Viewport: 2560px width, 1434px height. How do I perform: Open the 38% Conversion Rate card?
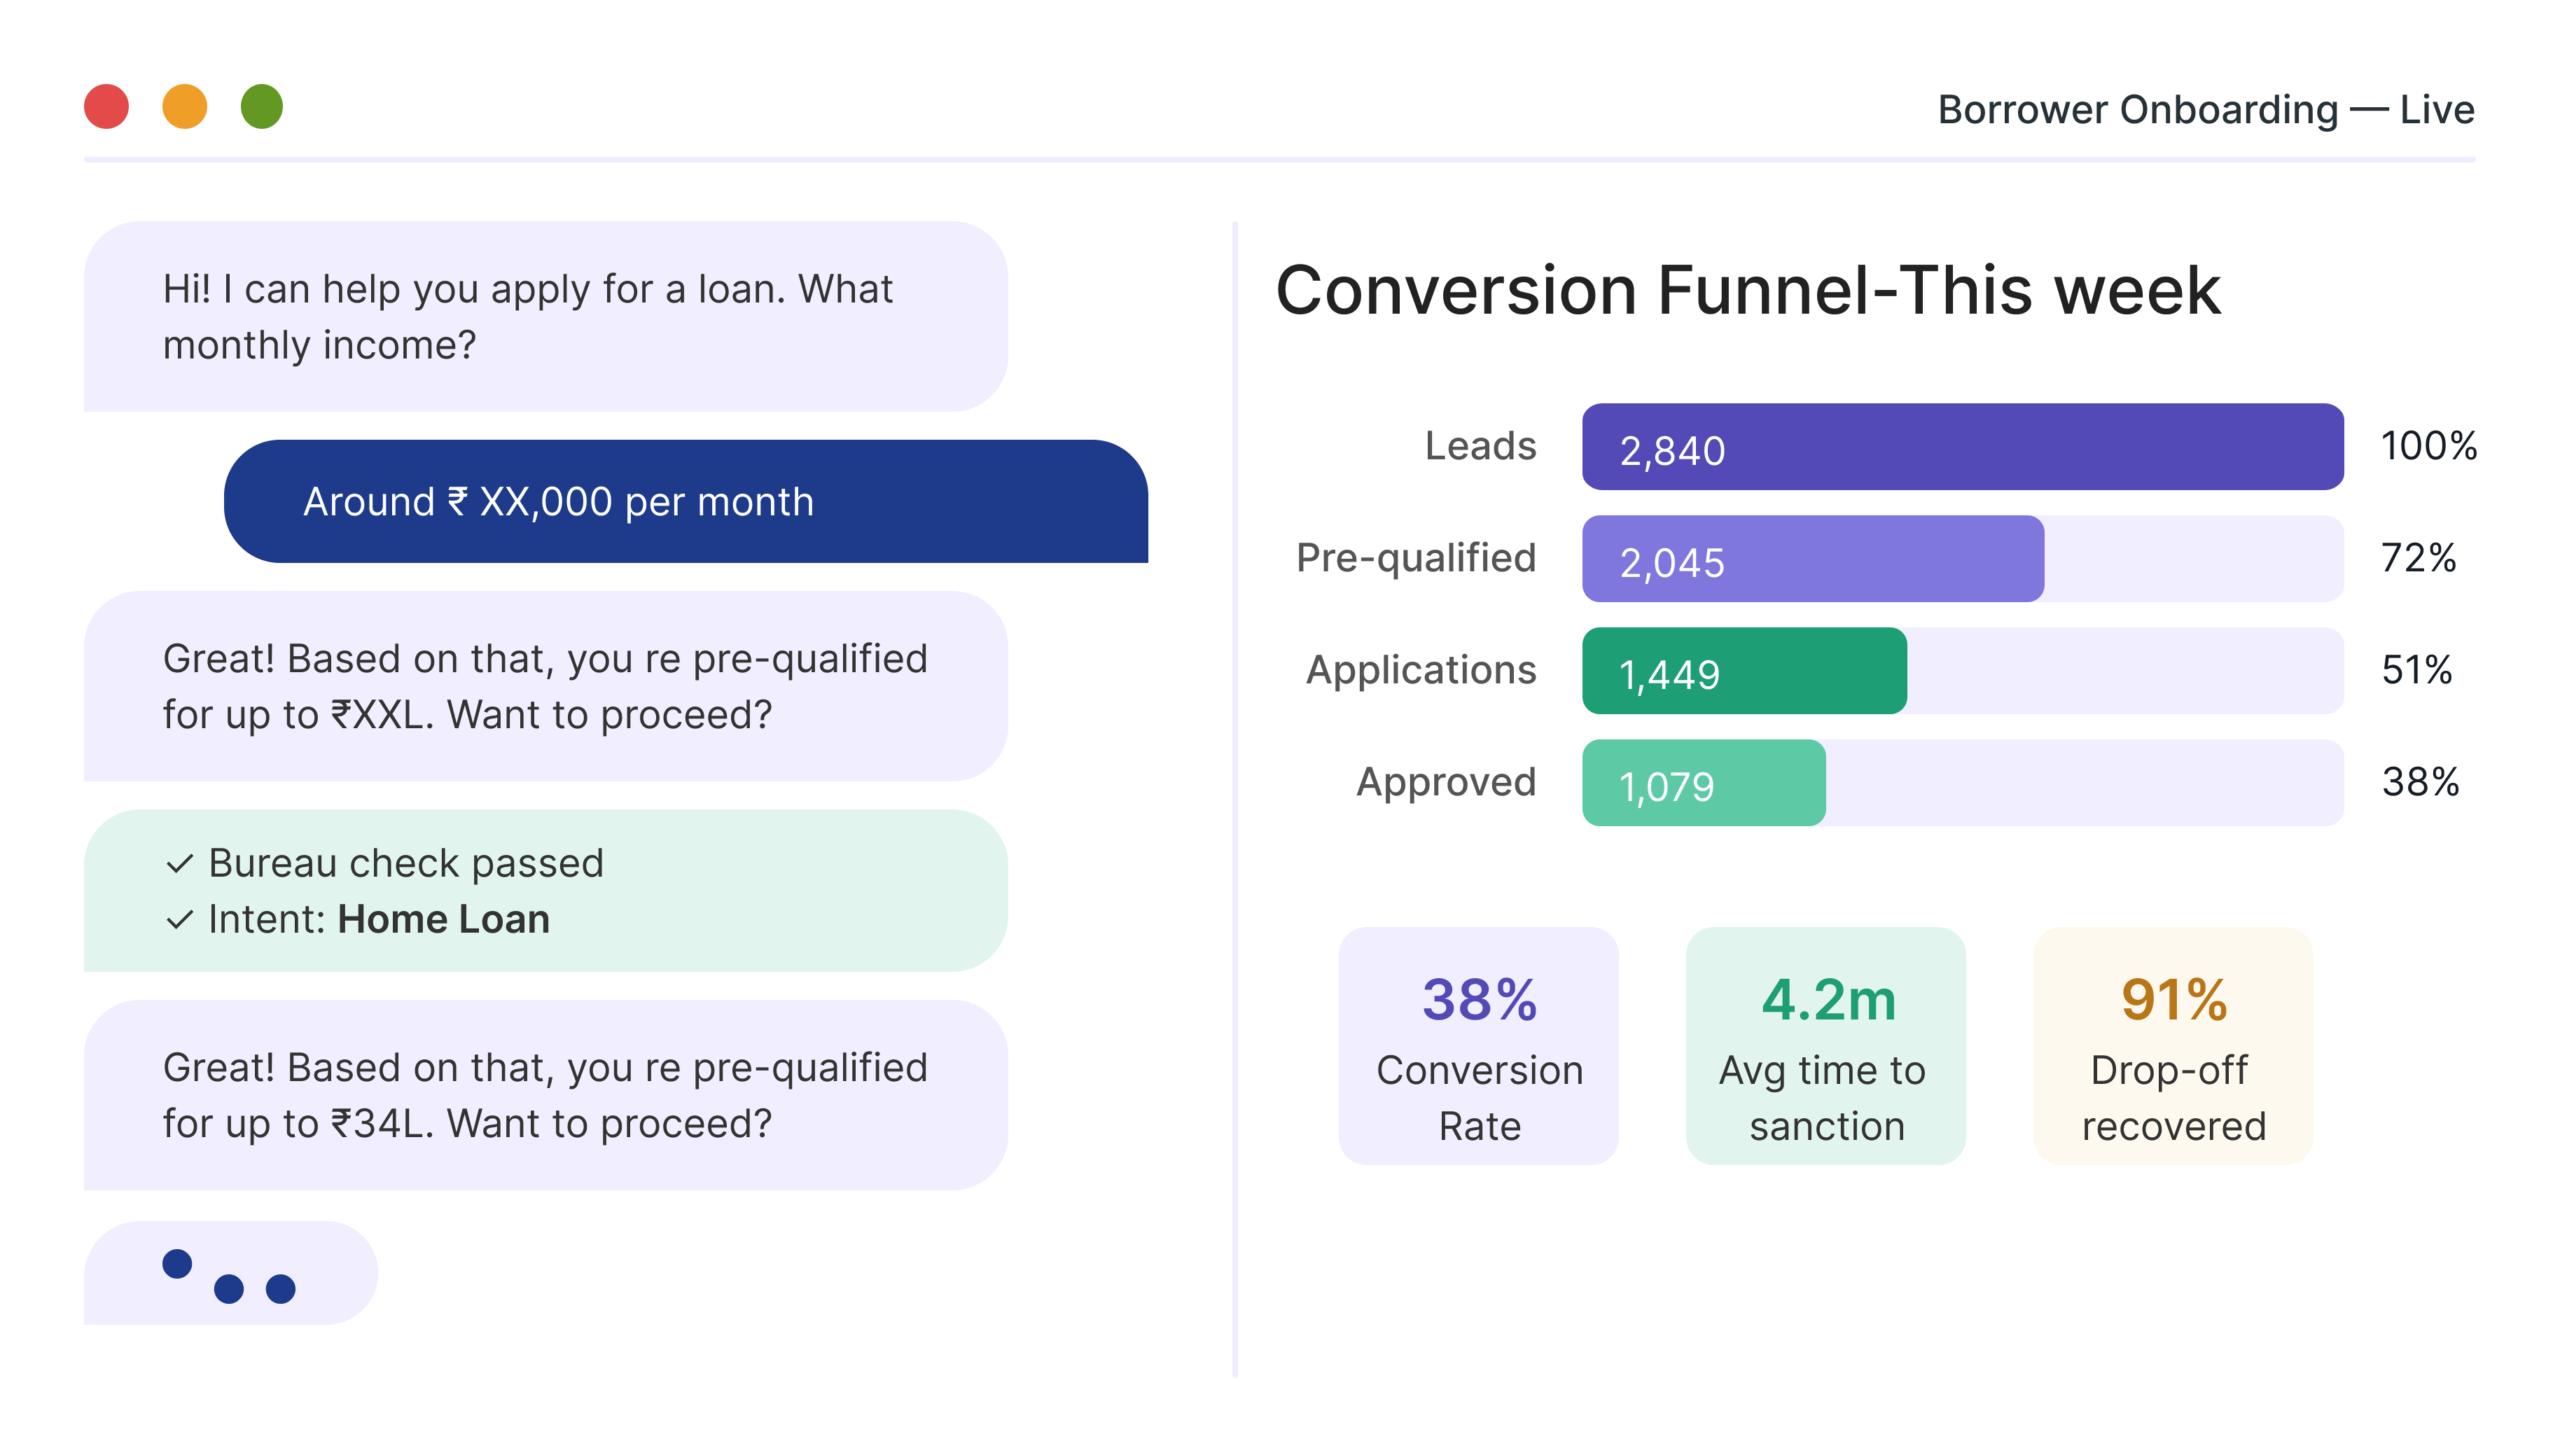click(x=1478, y=1045)
